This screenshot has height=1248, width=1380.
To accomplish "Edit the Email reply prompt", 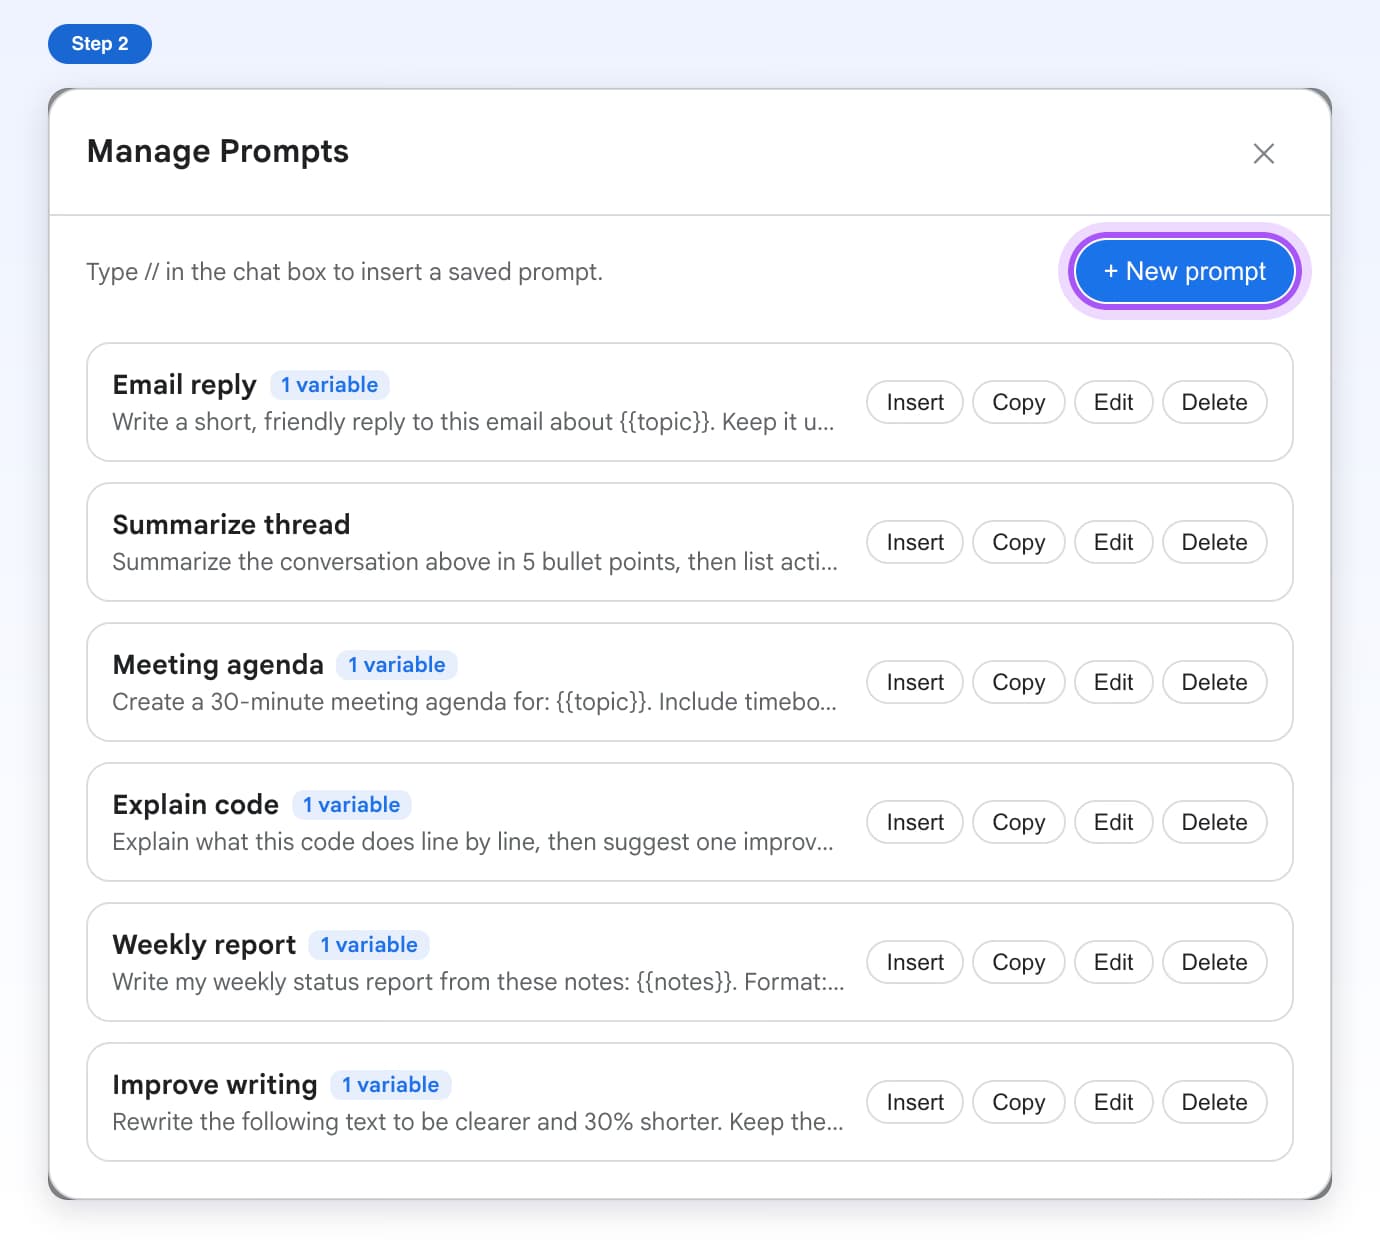I will [1113, 402].
